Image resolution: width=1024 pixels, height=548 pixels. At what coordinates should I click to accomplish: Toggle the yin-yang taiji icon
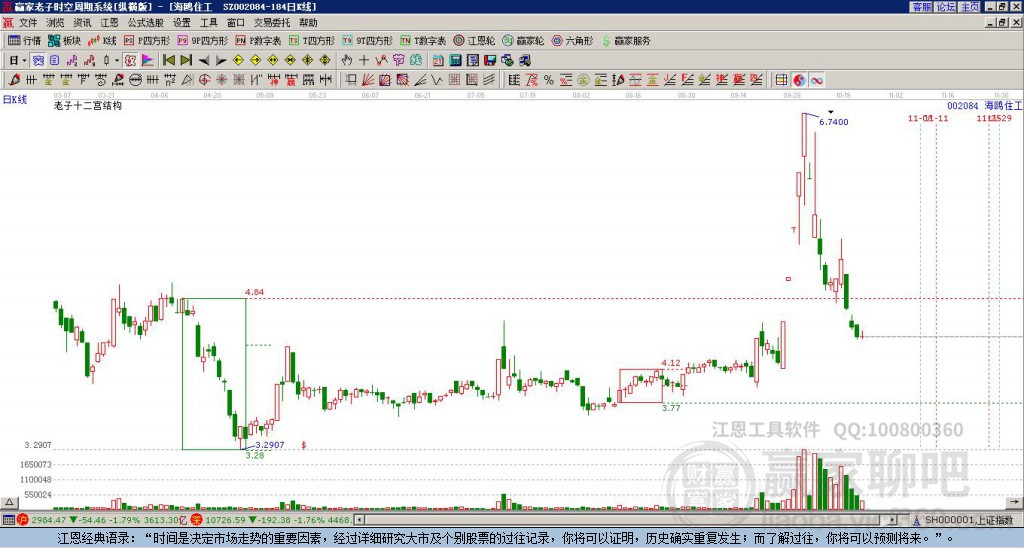(799, 80)
